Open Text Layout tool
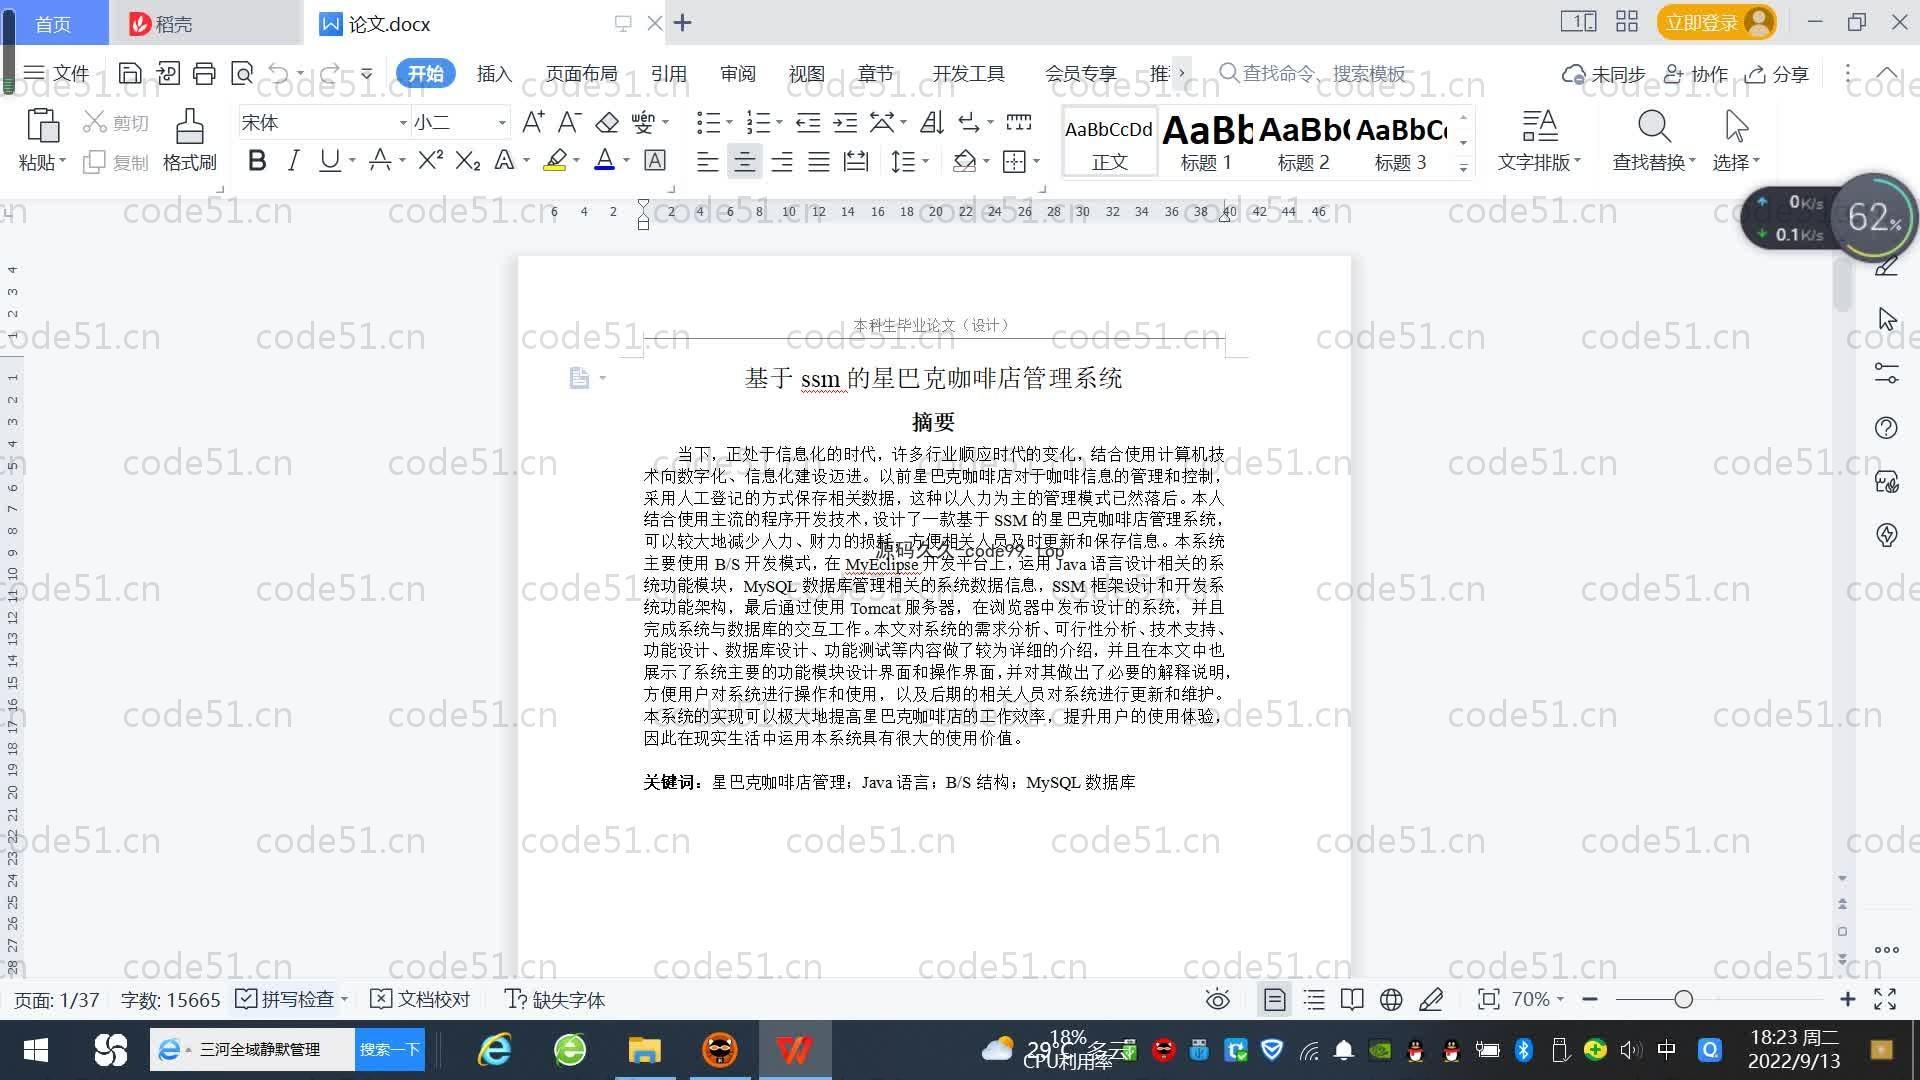 (1539, 139)
